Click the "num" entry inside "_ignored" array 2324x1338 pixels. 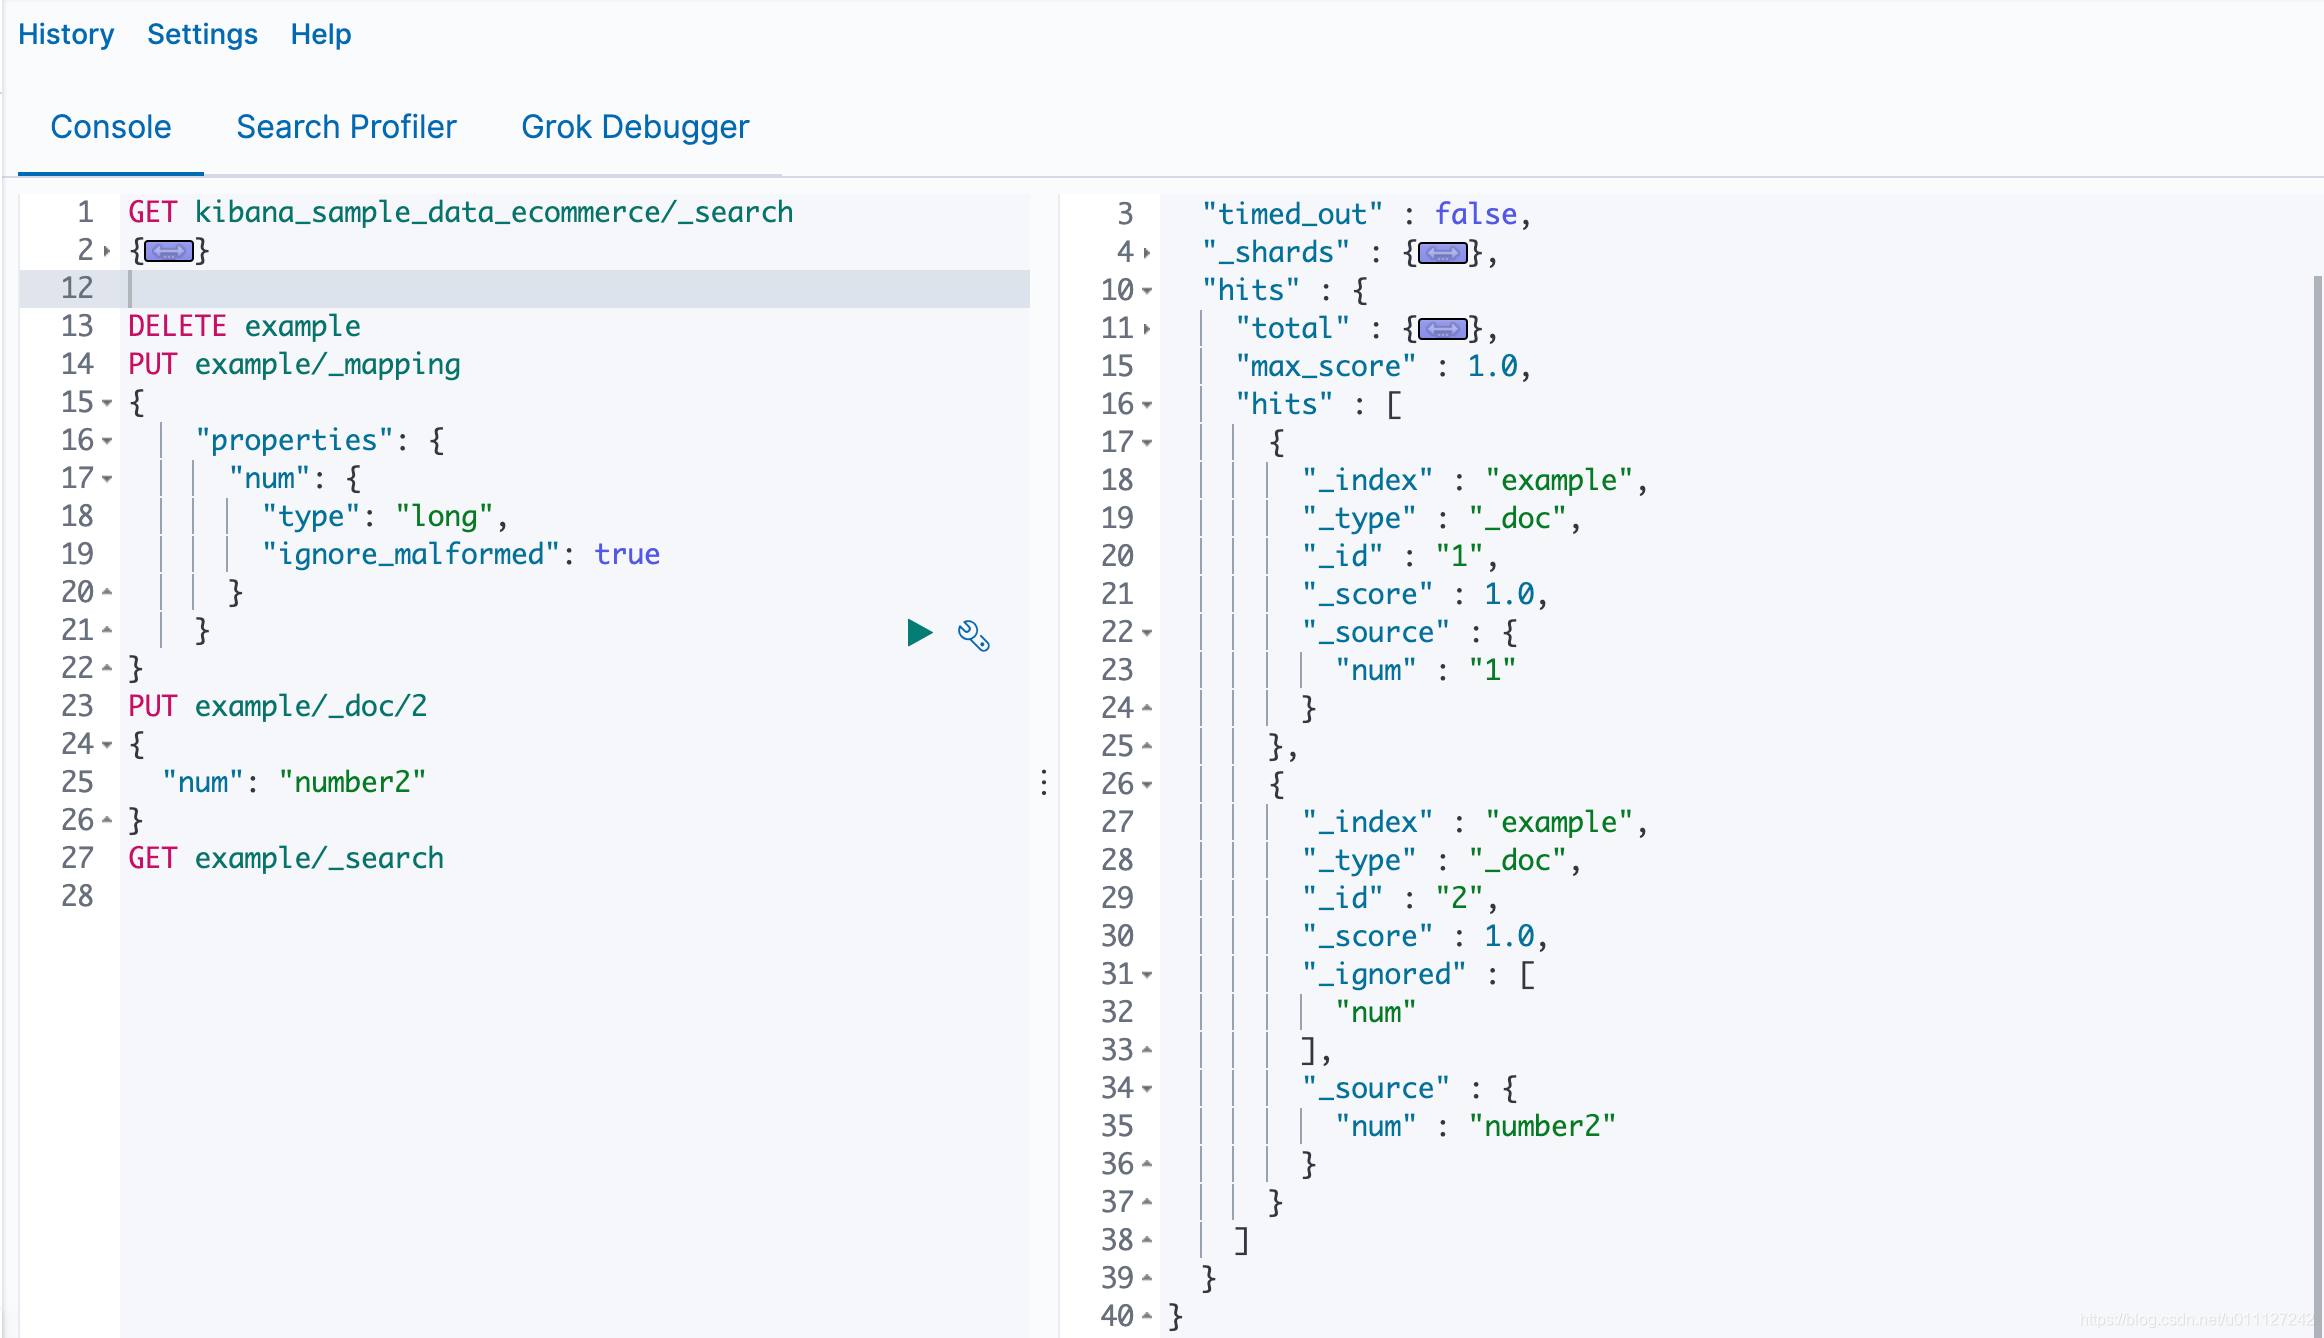(x=1376, y=1013)
